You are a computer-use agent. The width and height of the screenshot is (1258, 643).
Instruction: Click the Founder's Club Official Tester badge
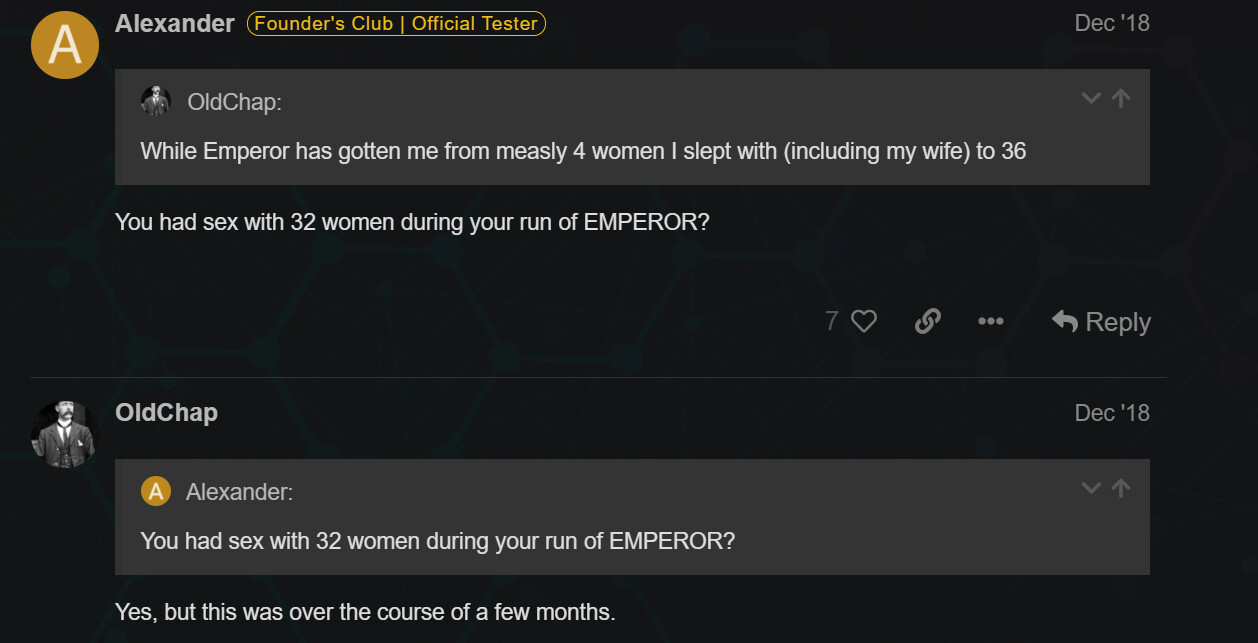(396, 23)
